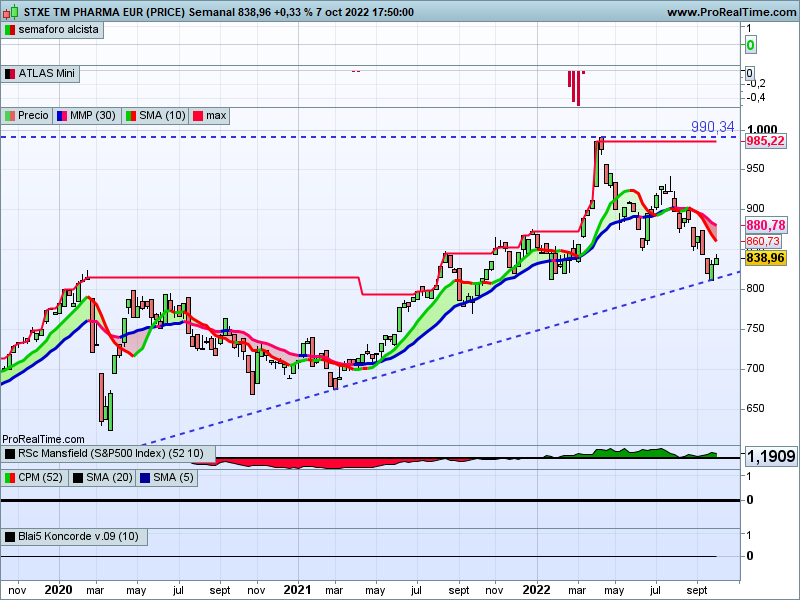The image size is (800, 600).
Task: Click the semaforo alcista color icon
Action: [x=10, y=30]
